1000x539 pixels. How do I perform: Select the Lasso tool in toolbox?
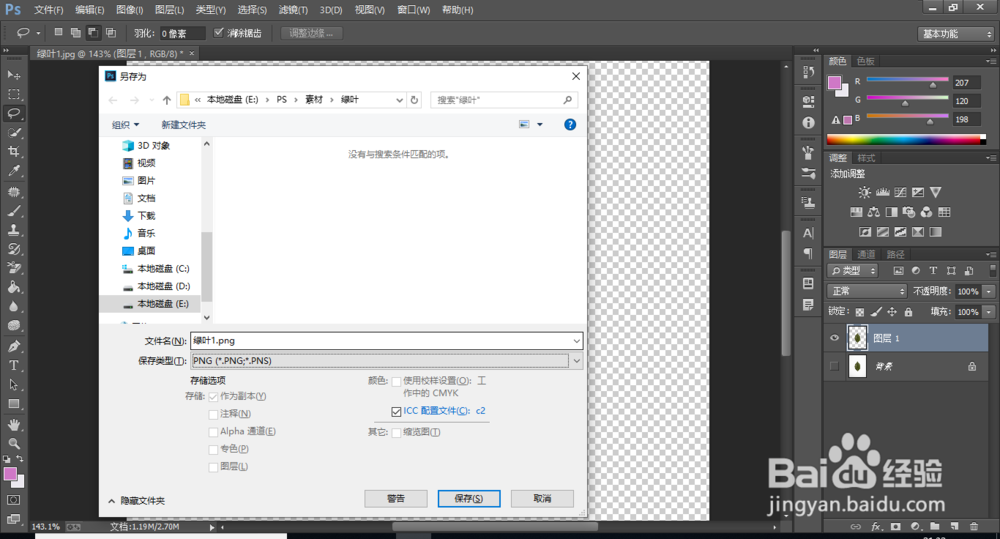(x=13, y=114)
